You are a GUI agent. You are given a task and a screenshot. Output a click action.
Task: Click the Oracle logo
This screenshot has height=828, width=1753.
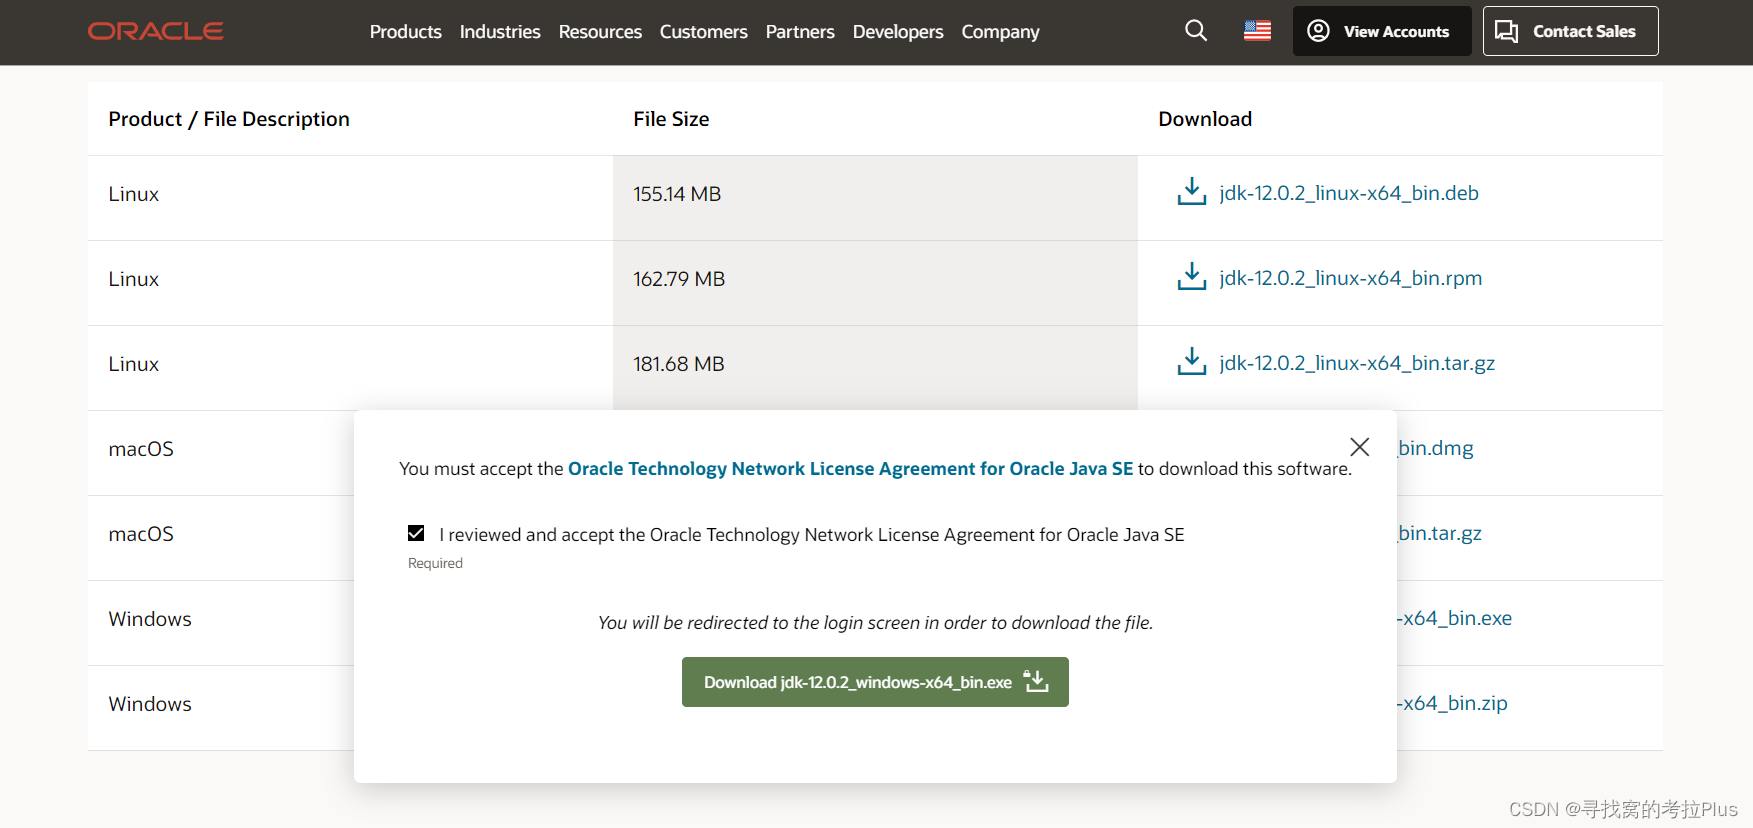(x=155, y=31)
